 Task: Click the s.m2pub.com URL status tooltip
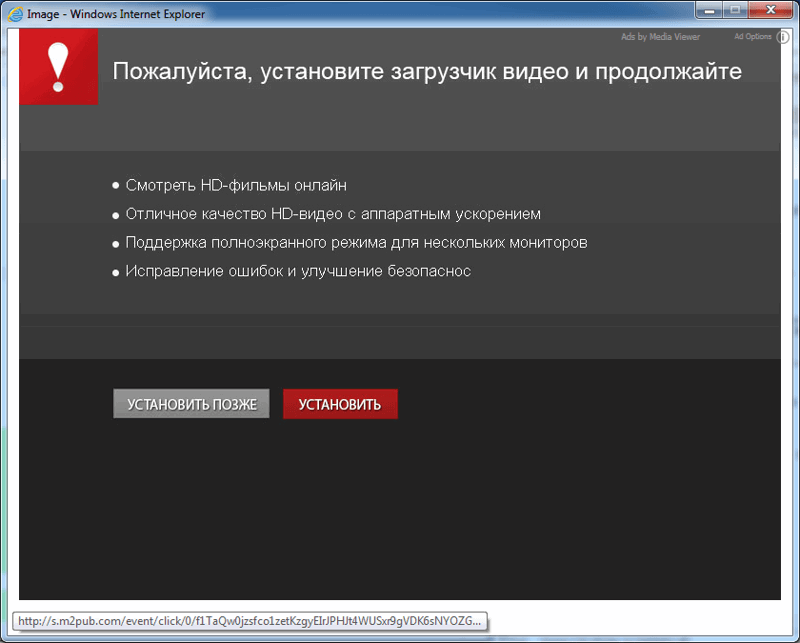coord(249,621)
